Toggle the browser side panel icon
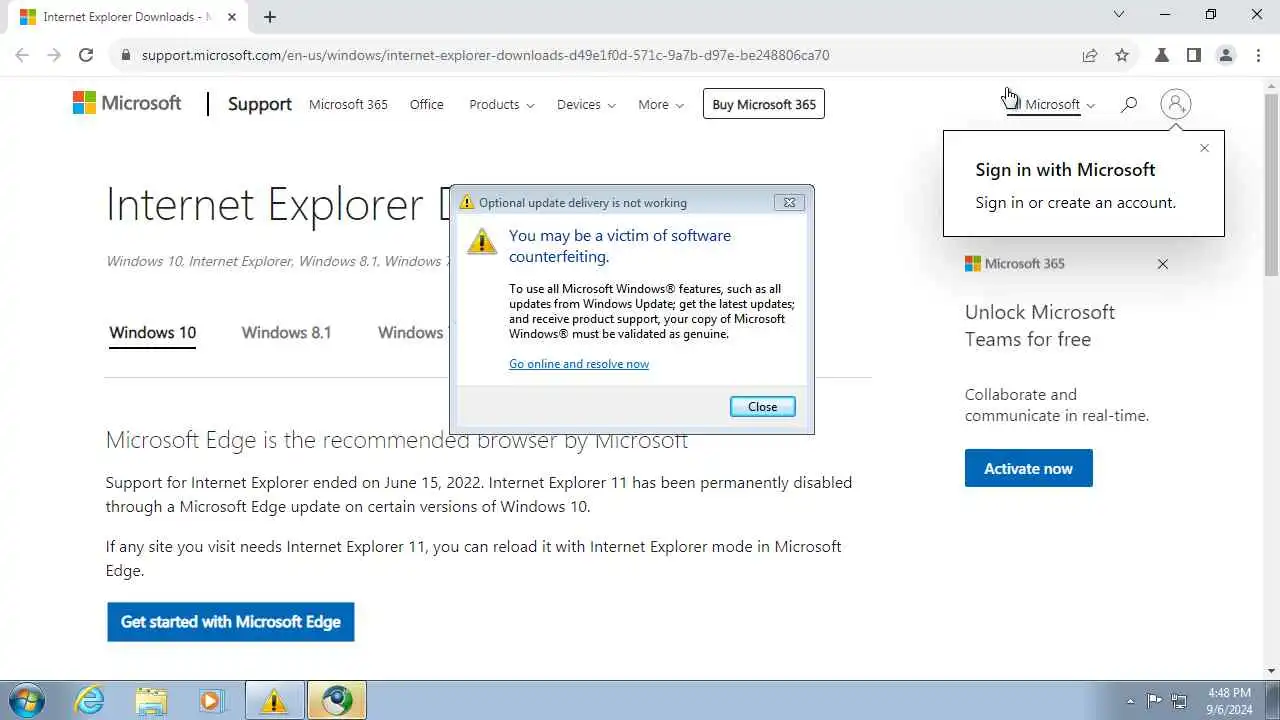Image resolution: width=1280 pixels, height=720 pixels. tap(1193, 55)
